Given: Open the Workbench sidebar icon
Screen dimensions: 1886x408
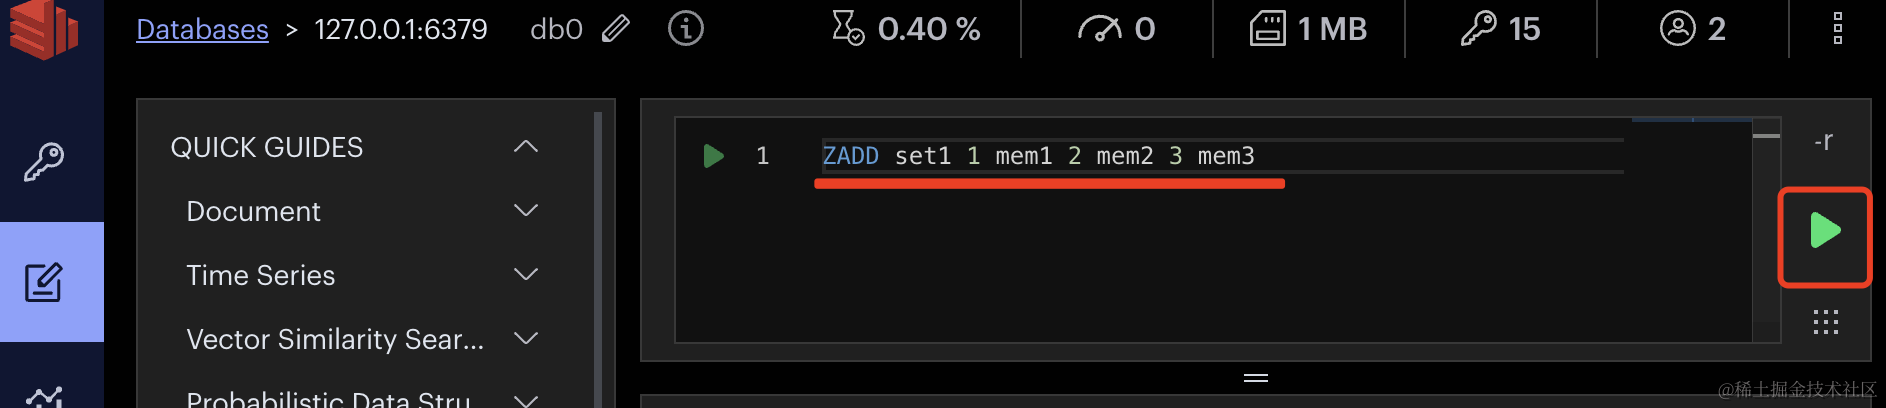Looking at the screenshot, I should tap(44, 282).
